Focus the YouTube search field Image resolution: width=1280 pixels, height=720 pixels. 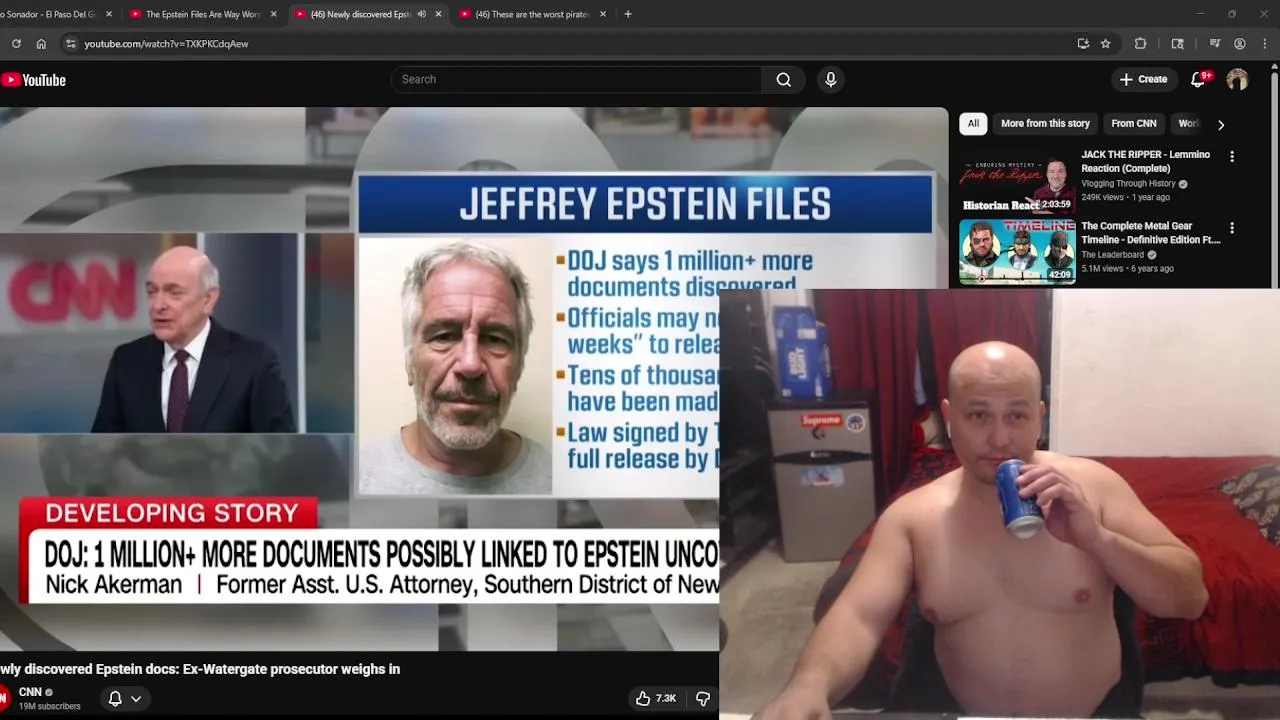(x=576, y=79)
